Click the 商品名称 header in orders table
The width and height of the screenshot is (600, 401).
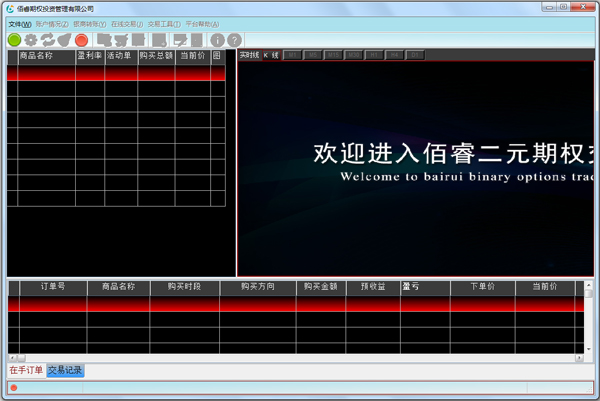point(119,287)
